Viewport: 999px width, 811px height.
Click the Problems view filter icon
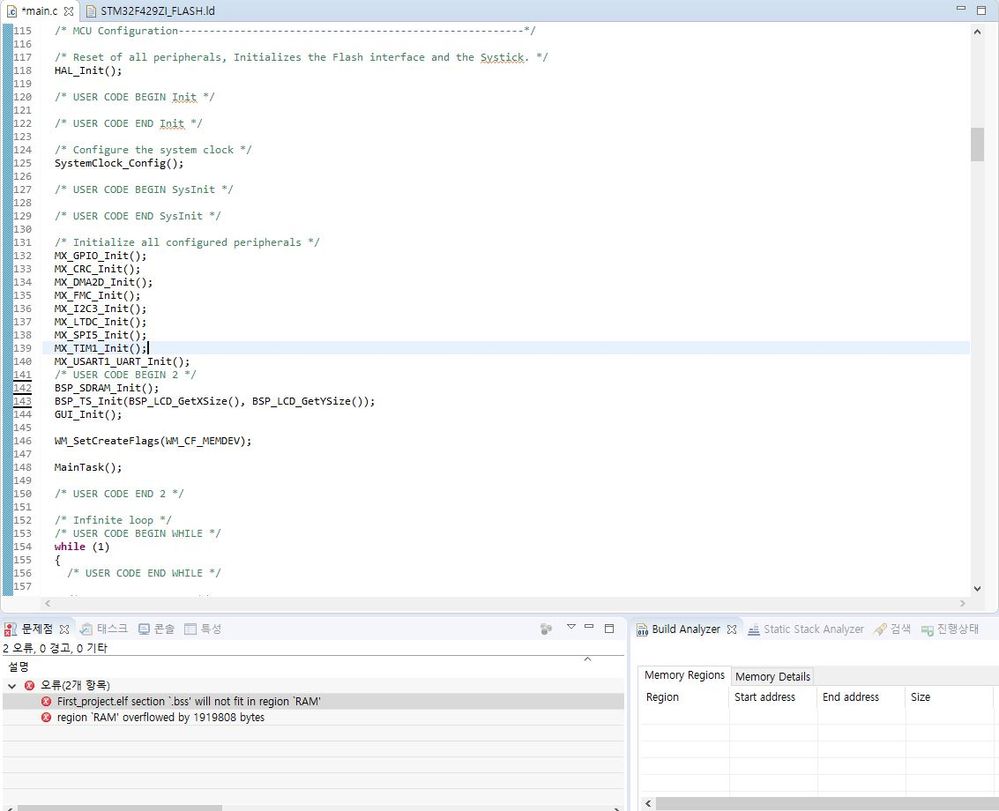point(546,629)
